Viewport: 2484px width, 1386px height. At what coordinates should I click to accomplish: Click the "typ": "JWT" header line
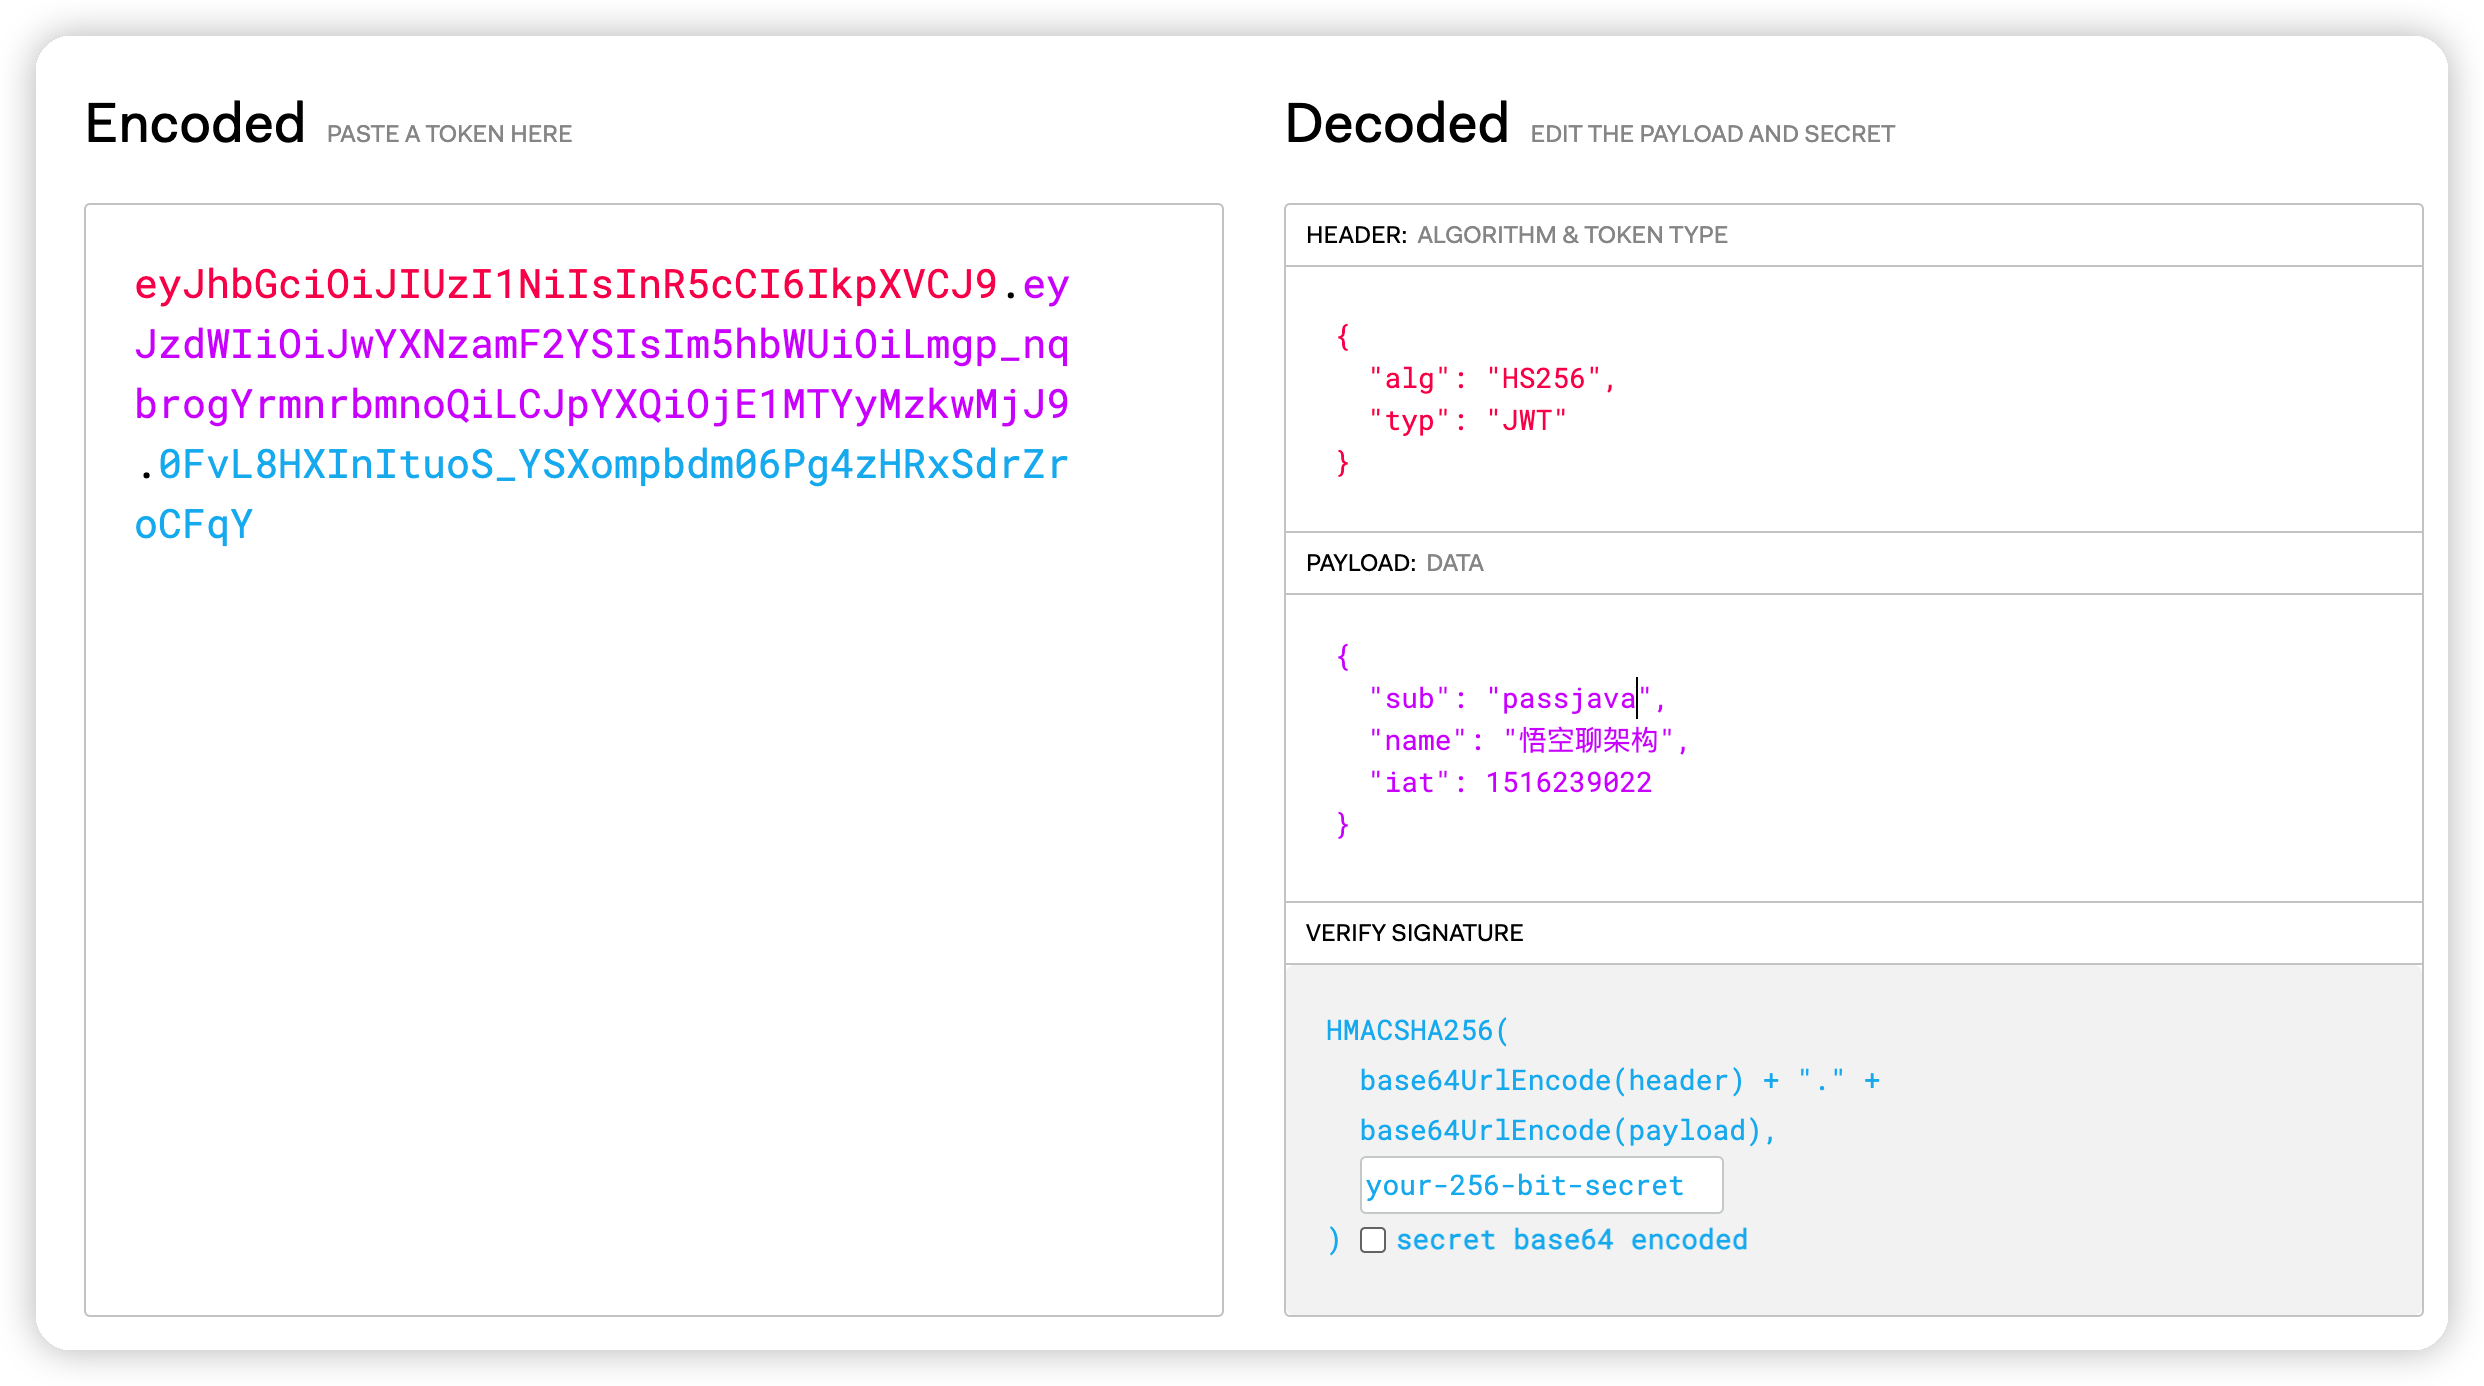[1467, 421]
